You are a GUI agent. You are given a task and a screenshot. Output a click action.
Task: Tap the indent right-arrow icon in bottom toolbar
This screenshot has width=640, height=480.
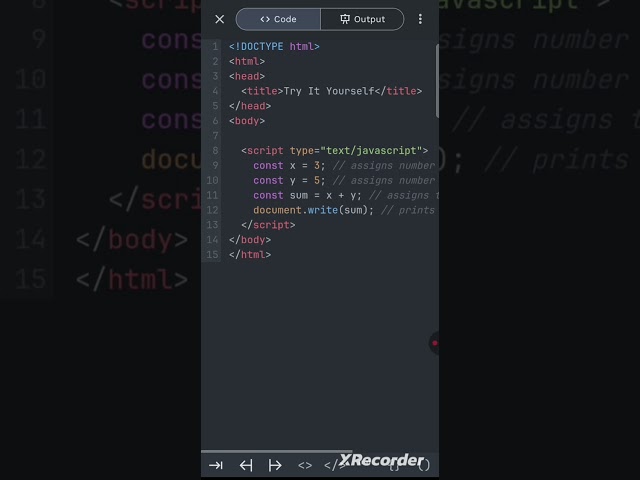click(275, 465)
